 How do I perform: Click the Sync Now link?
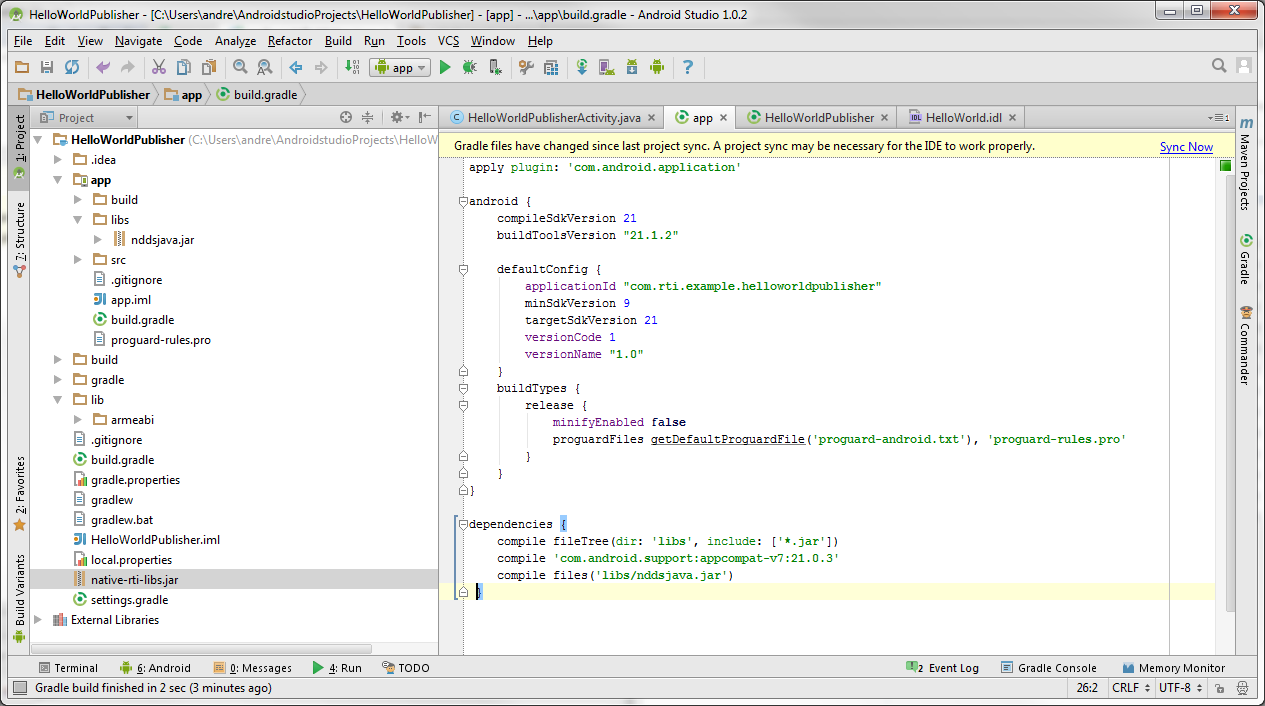[x=1186, y=147]
